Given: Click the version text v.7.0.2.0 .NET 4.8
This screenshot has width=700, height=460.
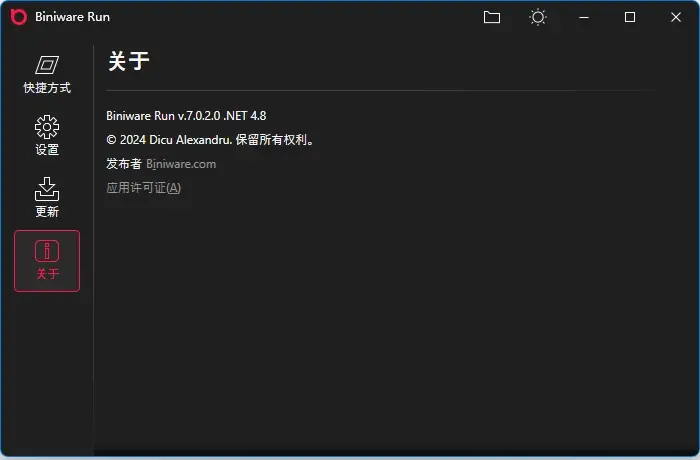Looking at the screenshot, I should pyautogui.click(x=222, y=116).
